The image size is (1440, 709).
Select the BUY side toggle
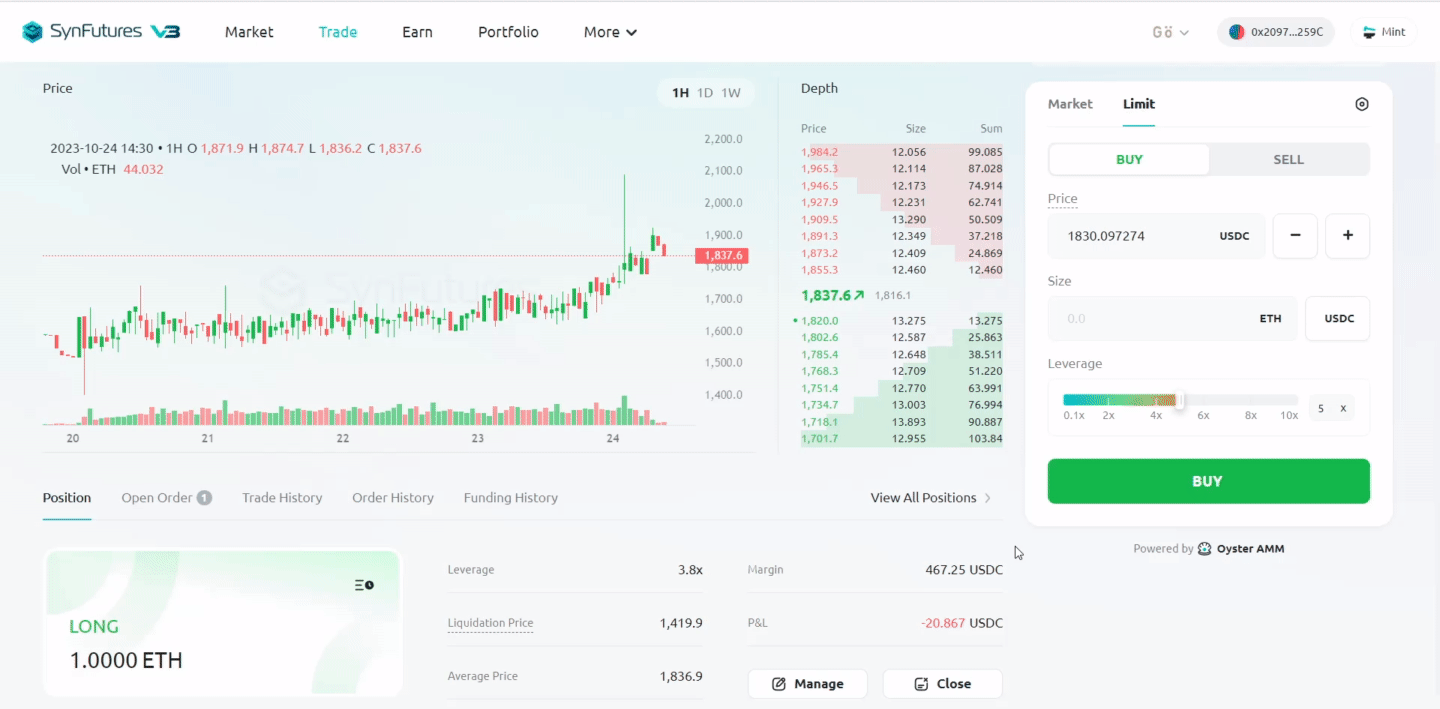pyautogui.click(x=1129, y=159)
